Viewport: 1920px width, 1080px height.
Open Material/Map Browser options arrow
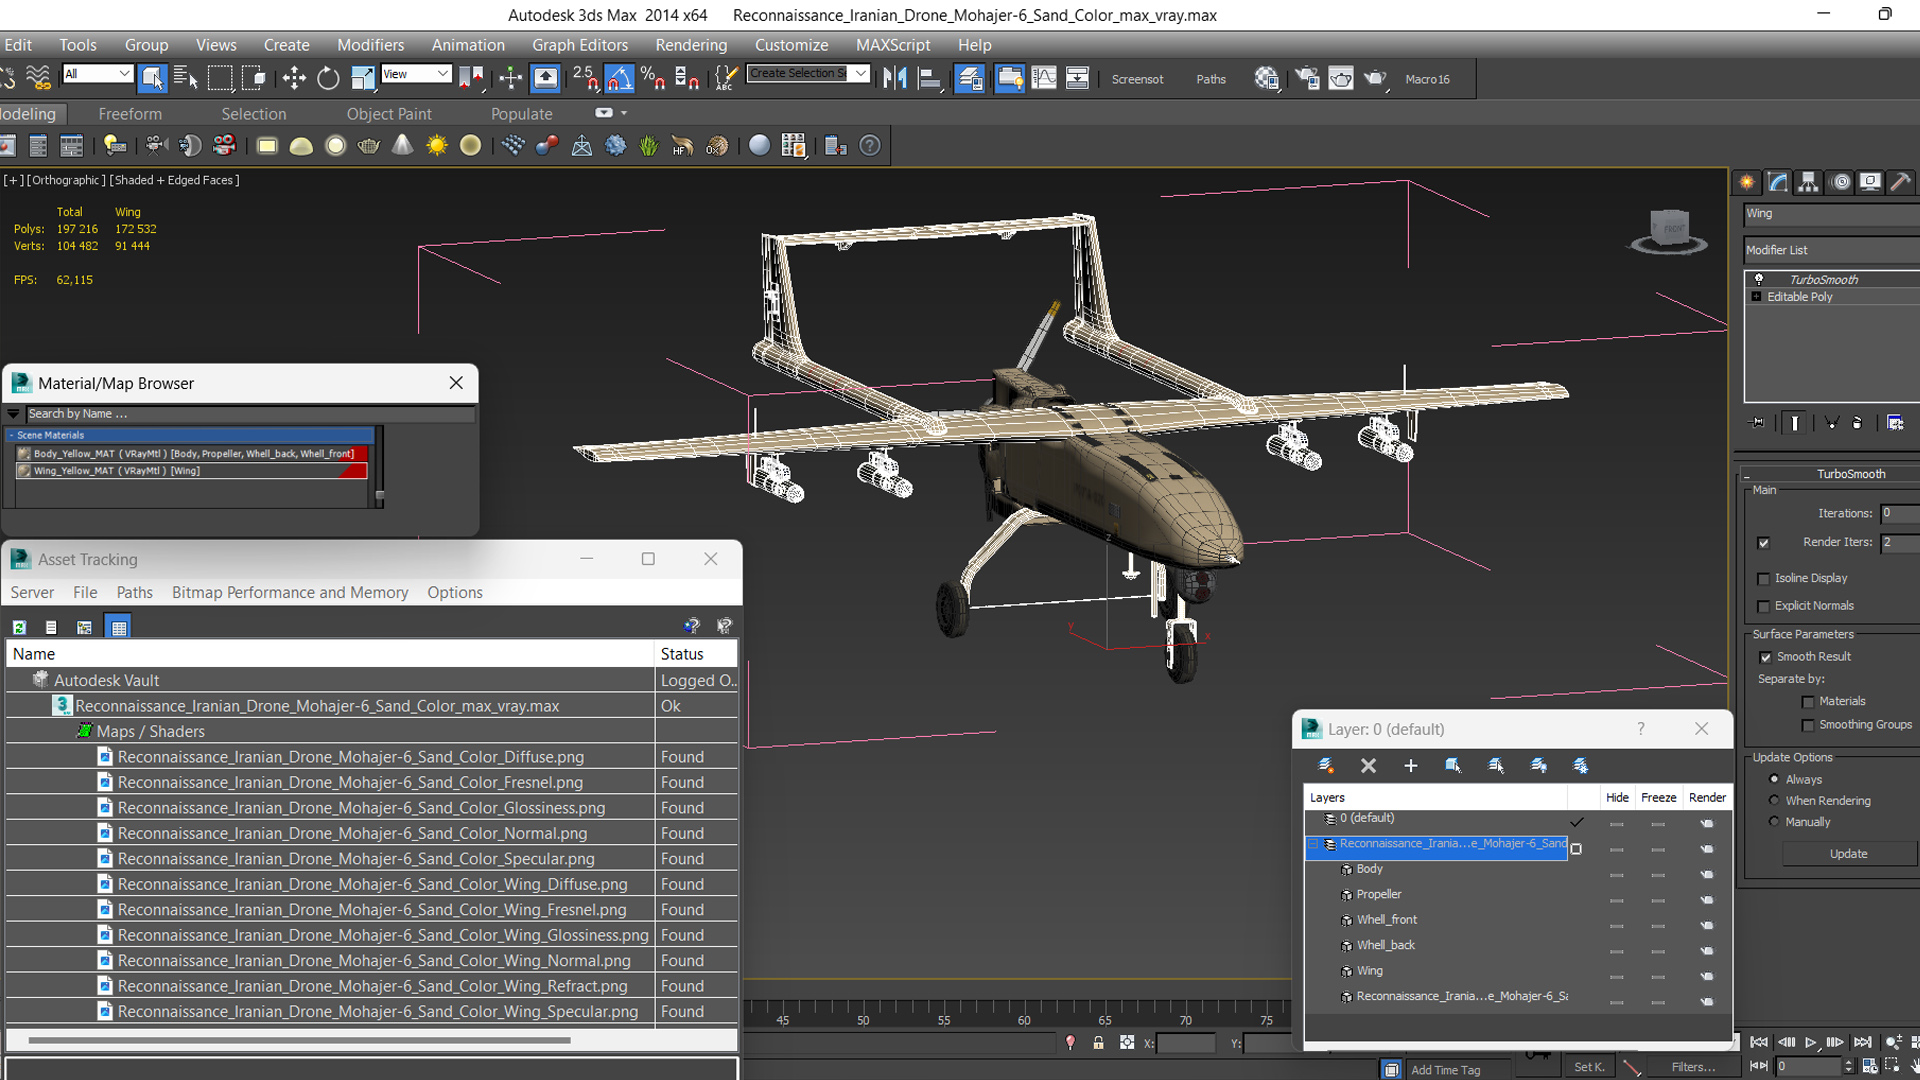pos(13,414)
